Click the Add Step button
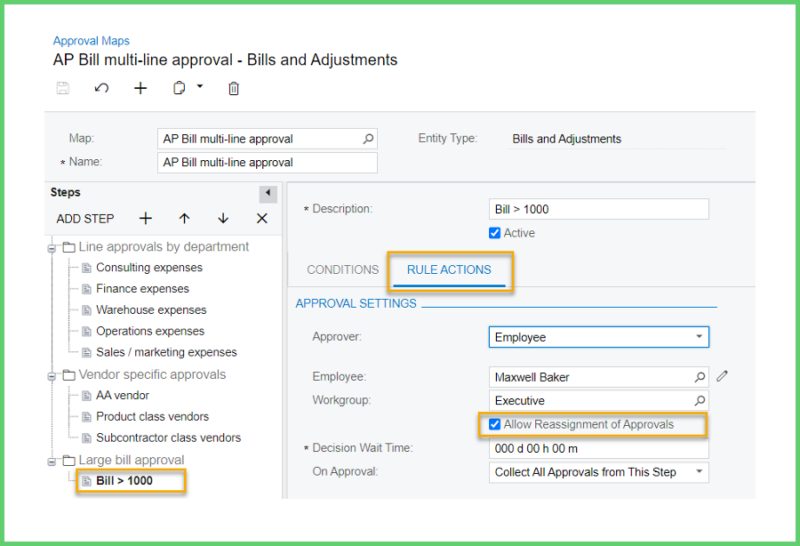800x546 pixels. pyautogui.click(x=85, y=218)
